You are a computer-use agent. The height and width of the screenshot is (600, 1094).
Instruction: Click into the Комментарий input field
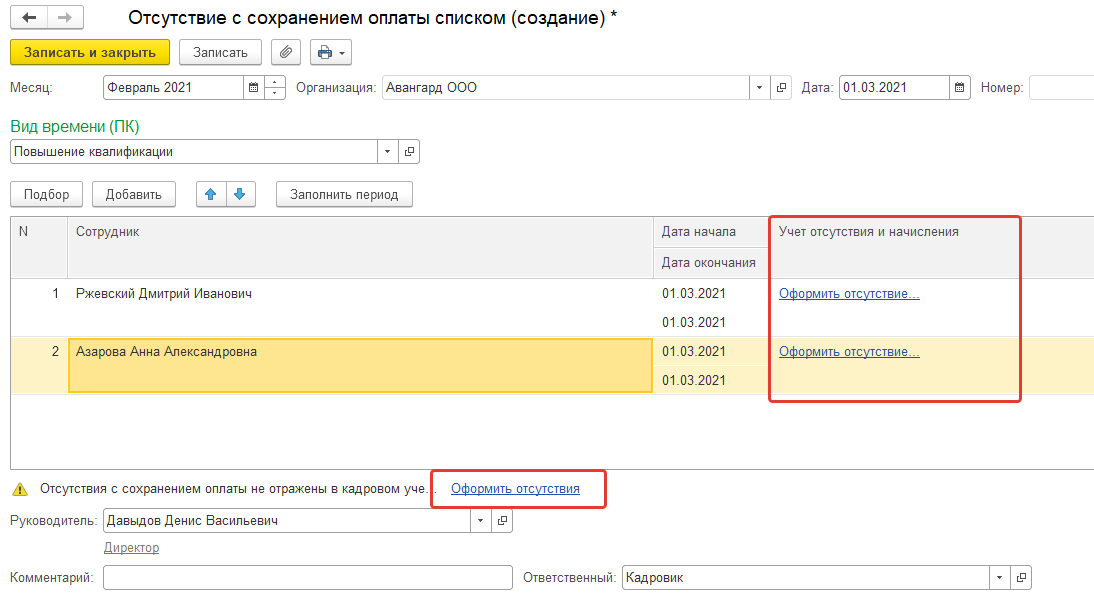click(307, 578)
